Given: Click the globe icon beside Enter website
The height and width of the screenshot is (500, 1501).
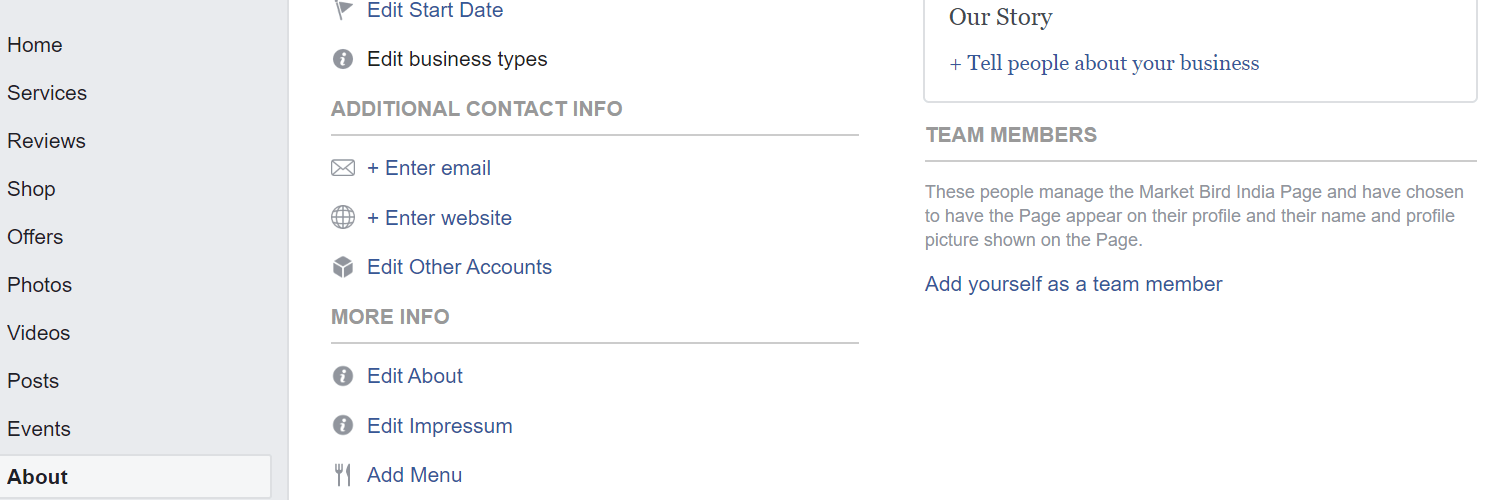Looking at the screenshot, I should coord(343,217).
